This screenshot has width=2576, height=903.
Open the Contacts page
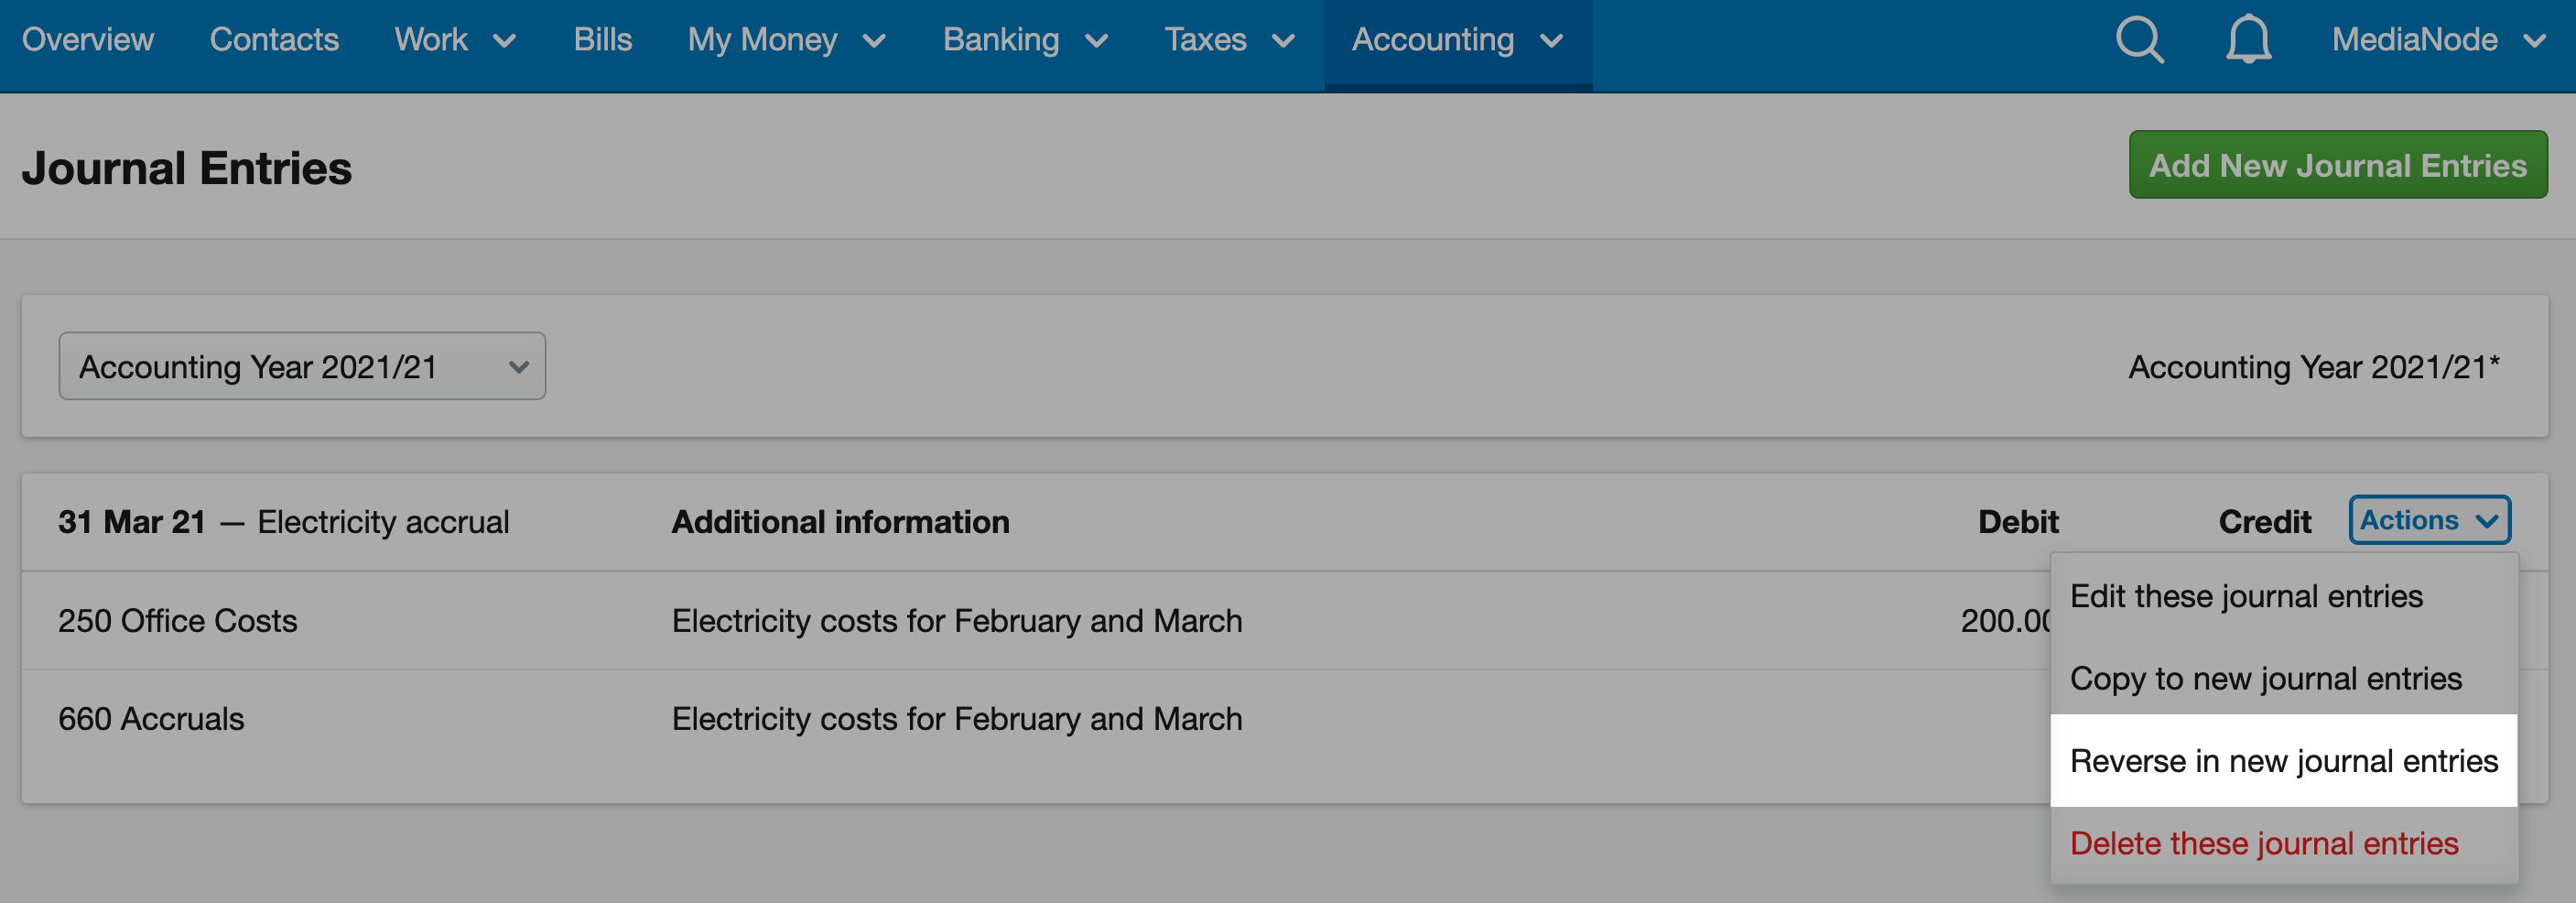(274, 40)
